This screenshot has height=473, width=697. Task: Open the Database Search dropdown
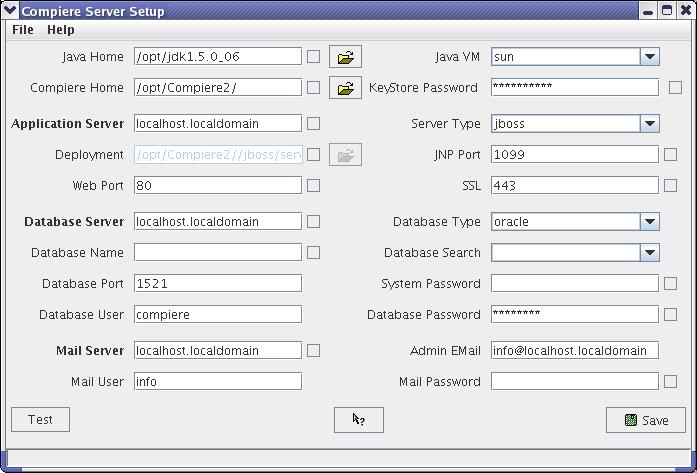pos(649,253)
